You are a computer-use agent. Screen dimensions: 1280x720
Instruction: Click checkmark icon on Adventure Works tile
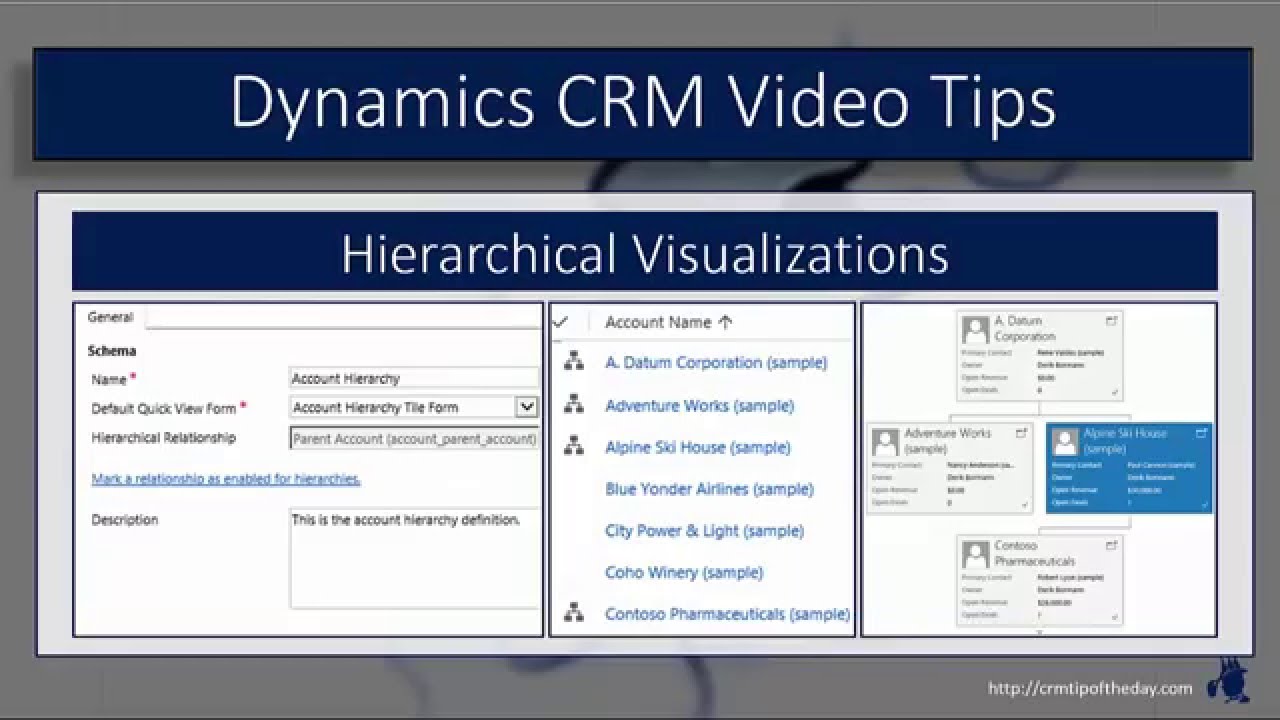(1024, 505)
